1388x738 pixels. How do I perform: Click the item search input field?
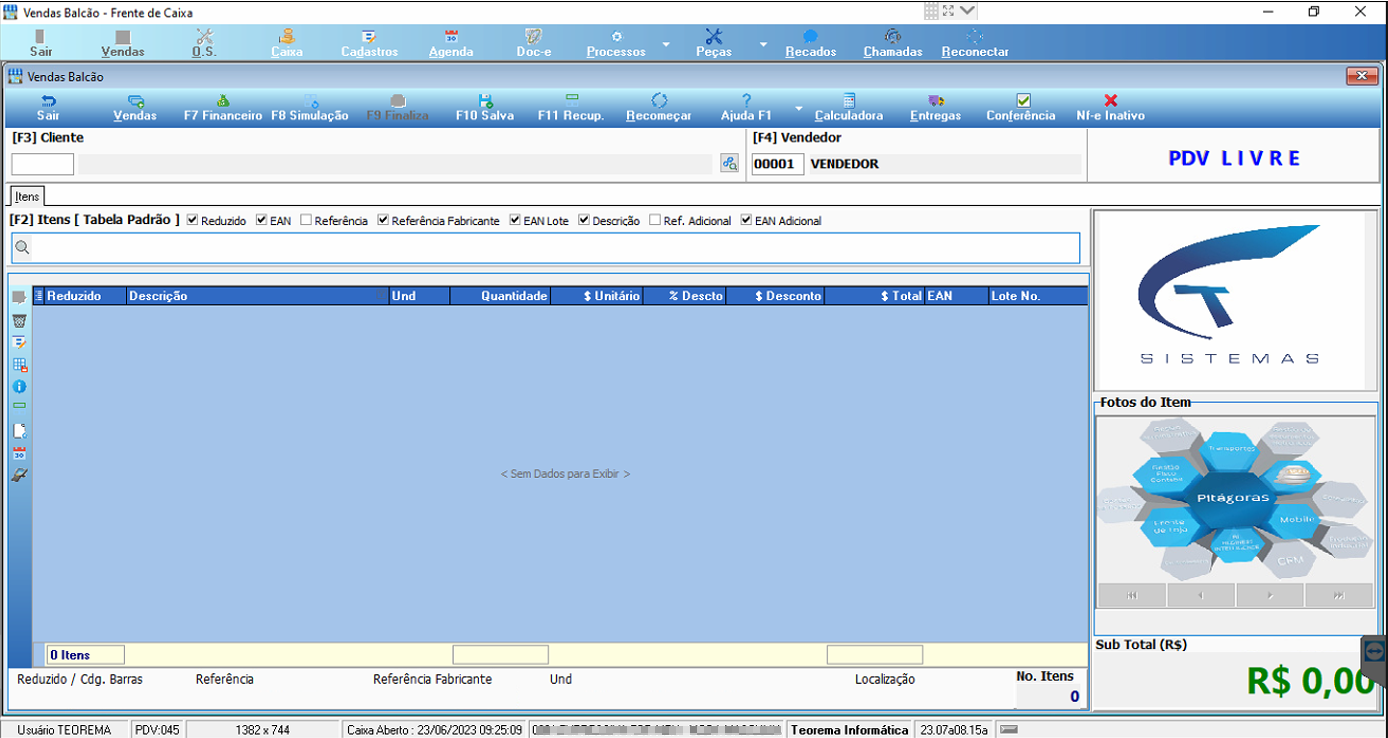click(546, 247)
